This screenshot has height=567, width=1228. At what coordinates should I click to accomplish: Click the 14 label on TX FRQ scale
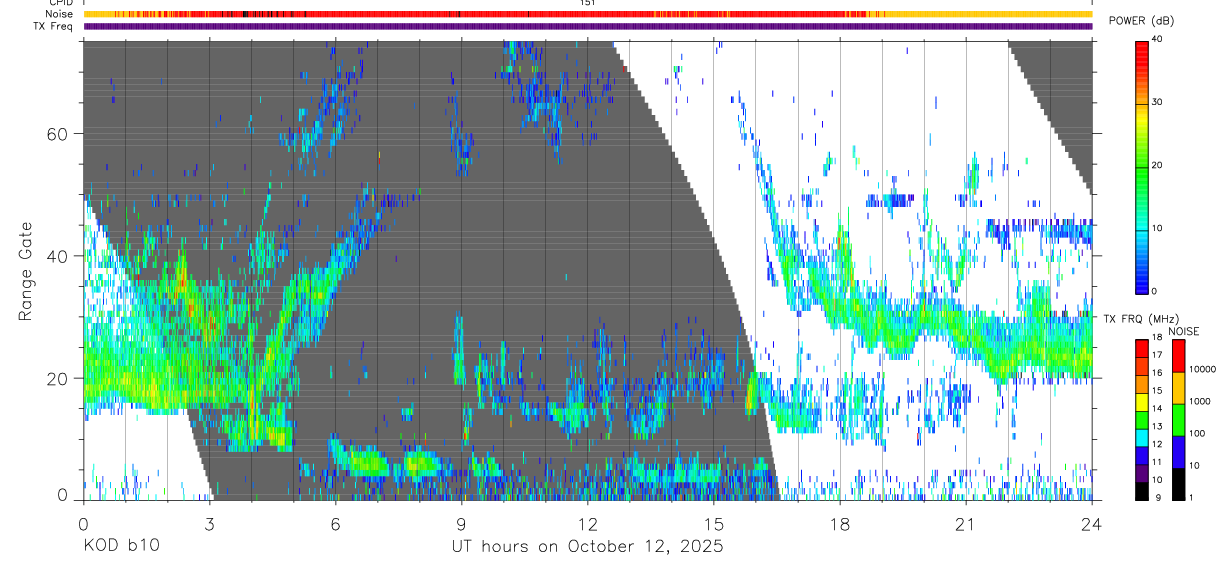point(1157,409)
